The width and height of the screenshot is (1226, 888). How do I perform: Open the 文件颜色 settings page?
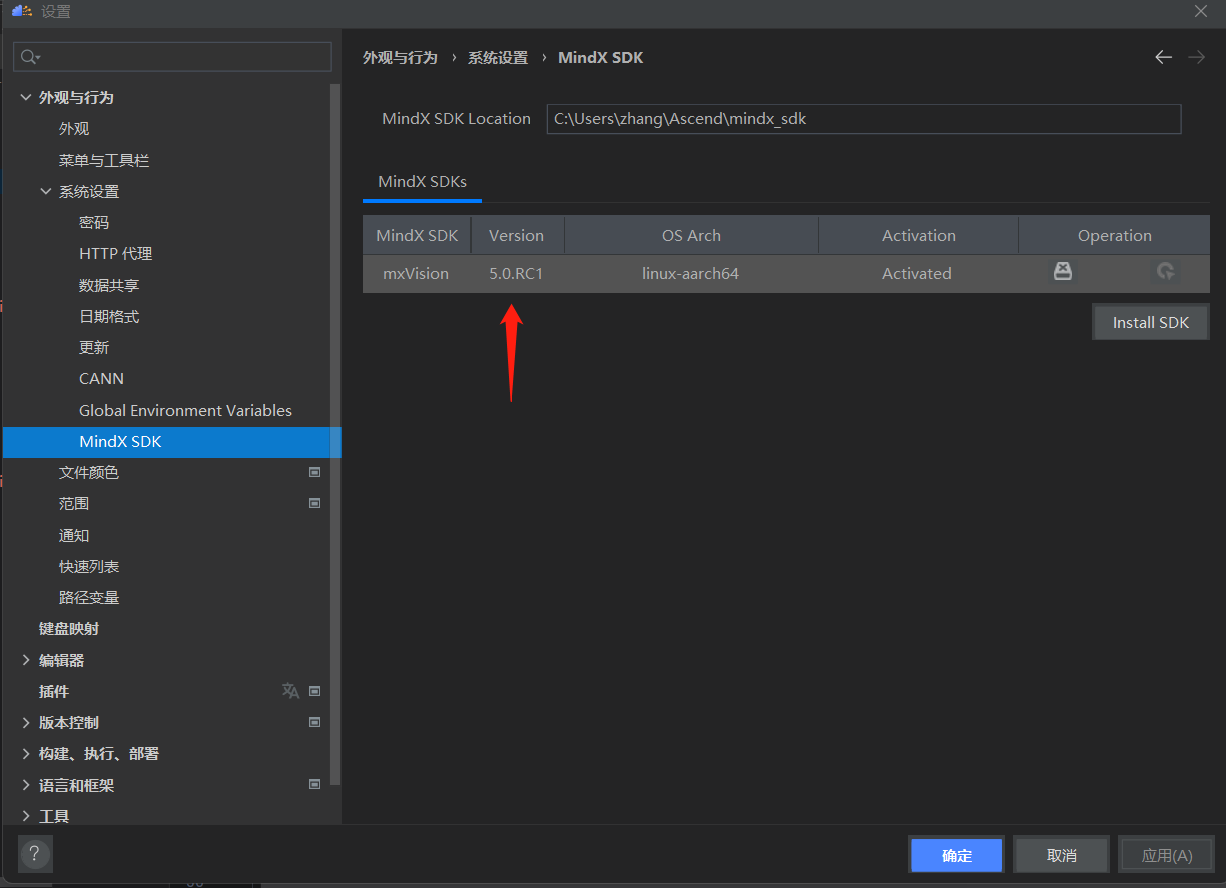tap(89, 472)
